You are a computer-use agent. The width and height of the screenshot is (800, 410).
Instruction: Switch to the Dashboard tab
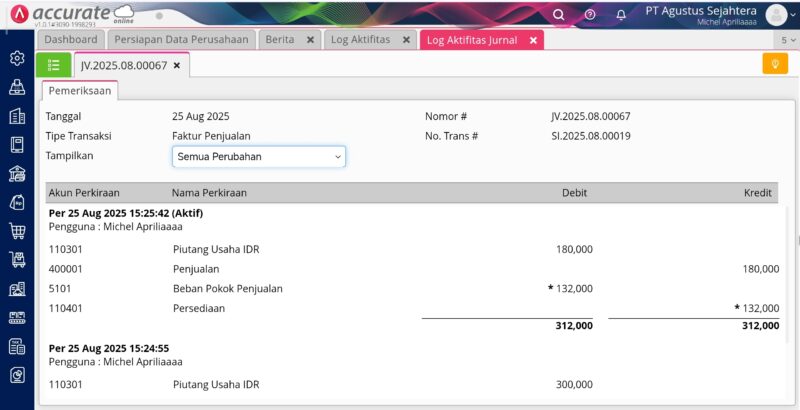click(x=70, y=40)
